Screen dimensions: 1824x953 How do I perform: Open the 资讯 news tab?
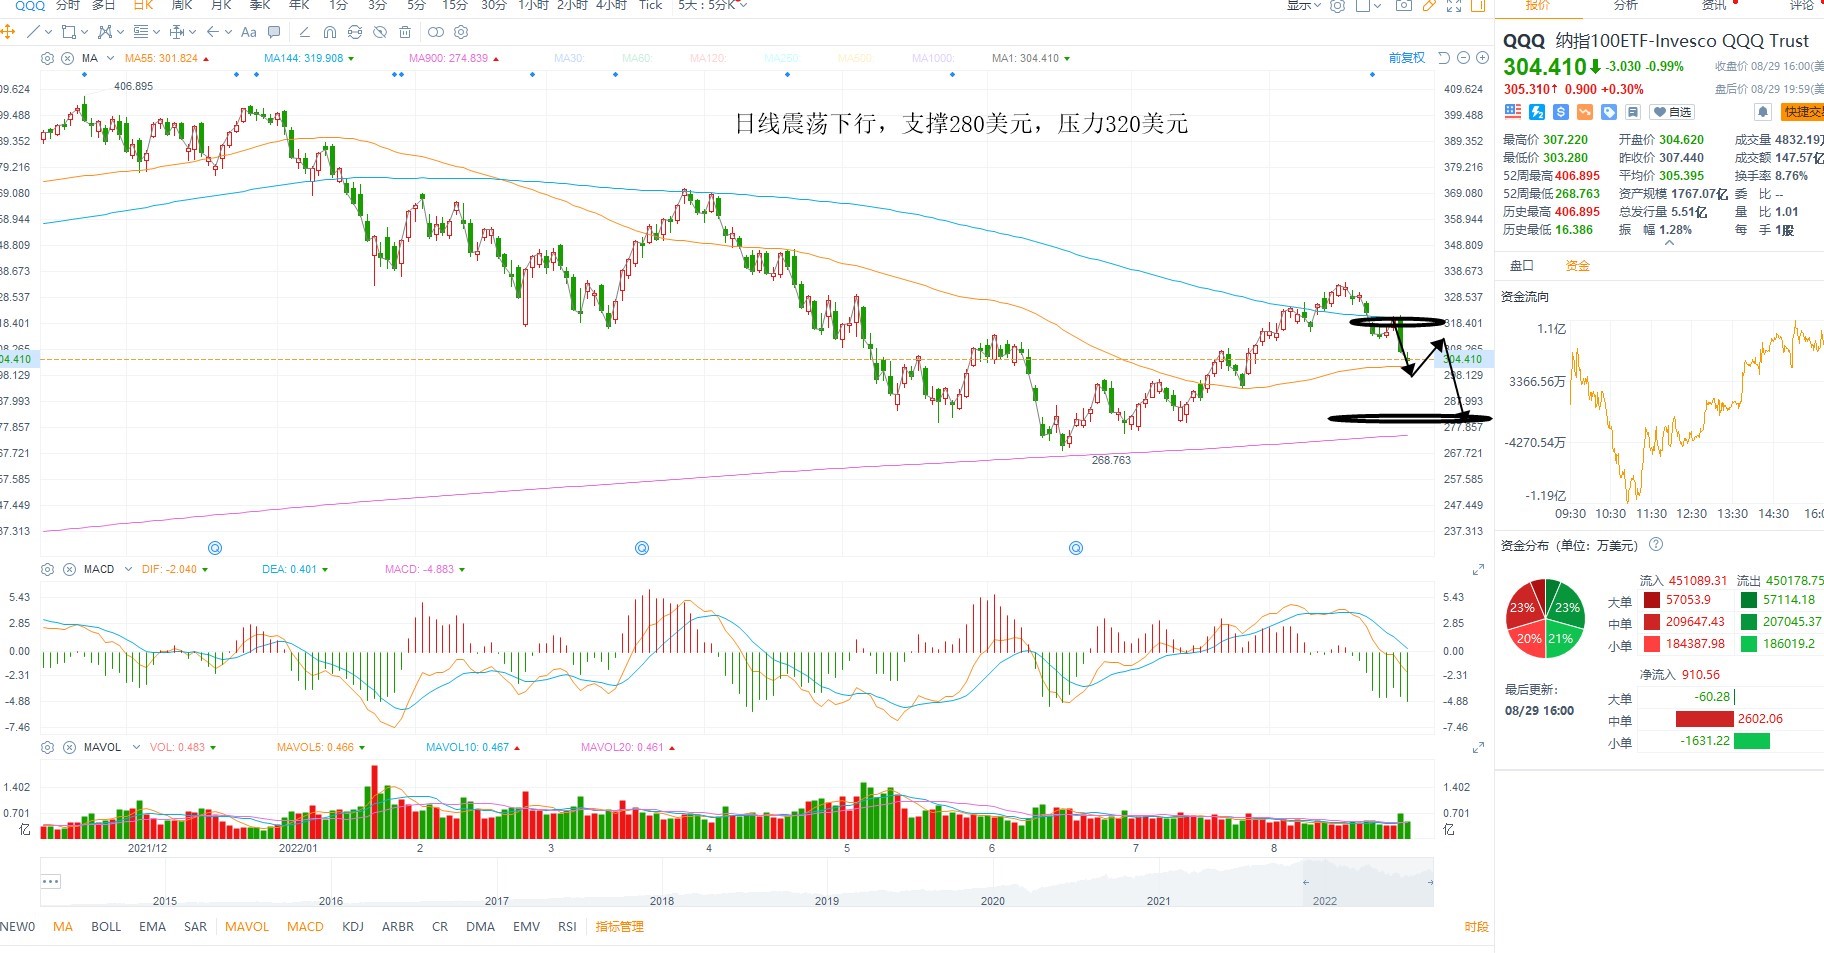pyautogui.click(x=1714, y=6)
